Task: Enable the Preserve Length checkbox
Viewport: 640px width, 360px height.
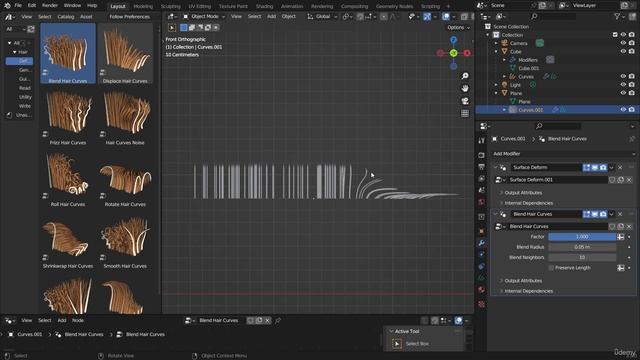Action: [x=551, y=268]
